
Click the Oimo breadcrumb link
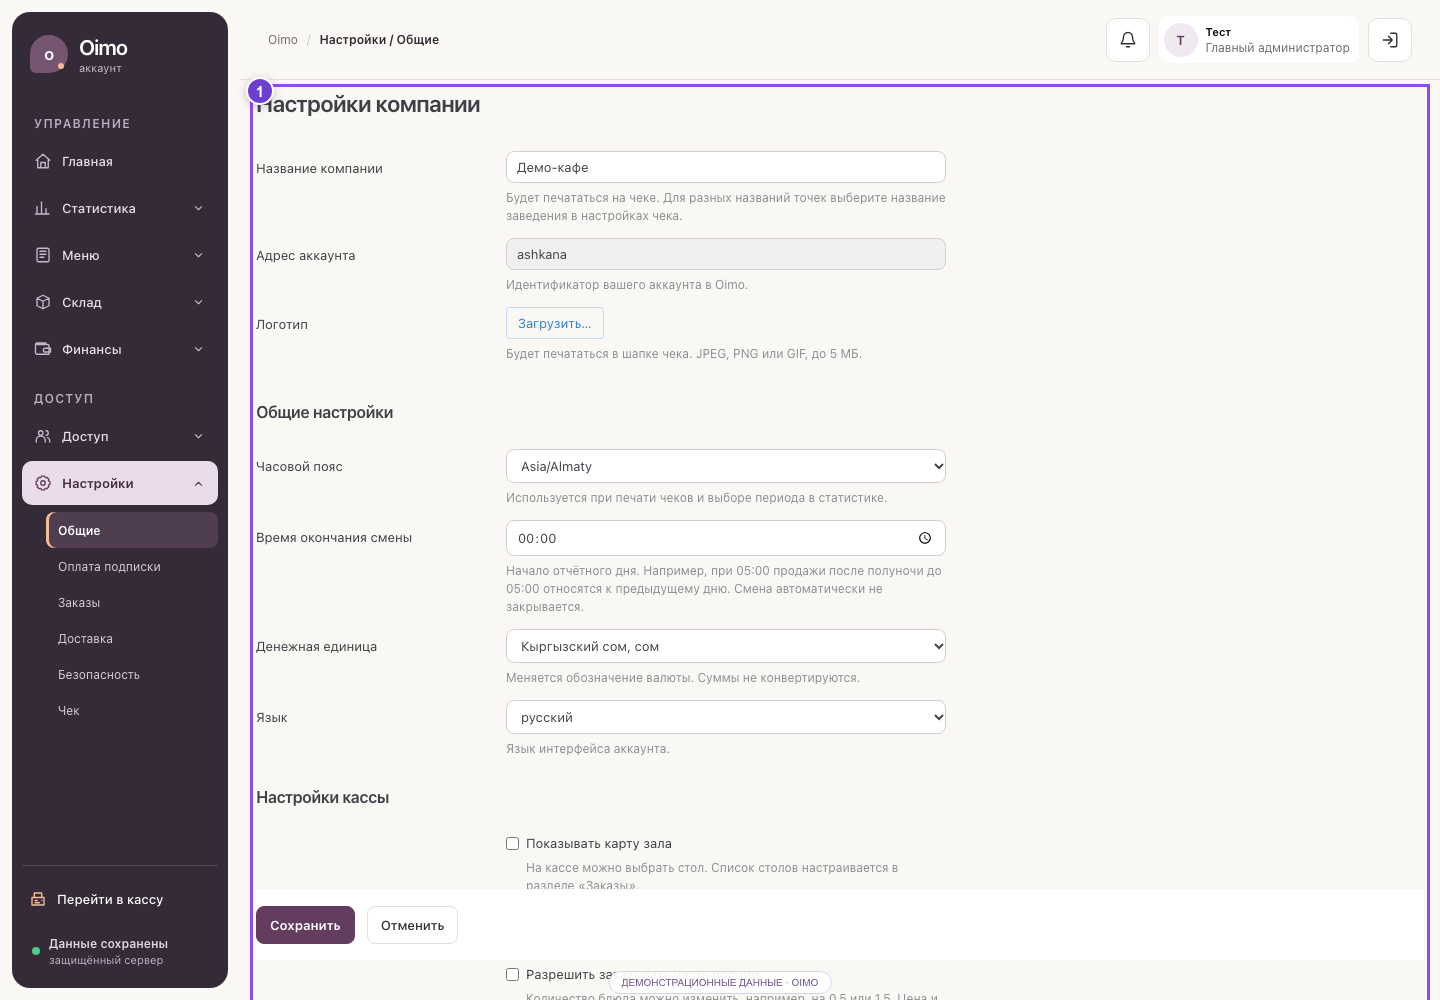tap(283, 40)
